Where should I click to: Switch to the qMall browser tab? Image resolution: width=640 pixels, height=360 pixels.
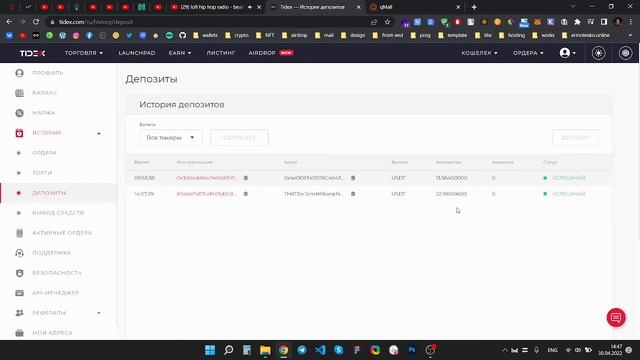click(x=414, y=7)
